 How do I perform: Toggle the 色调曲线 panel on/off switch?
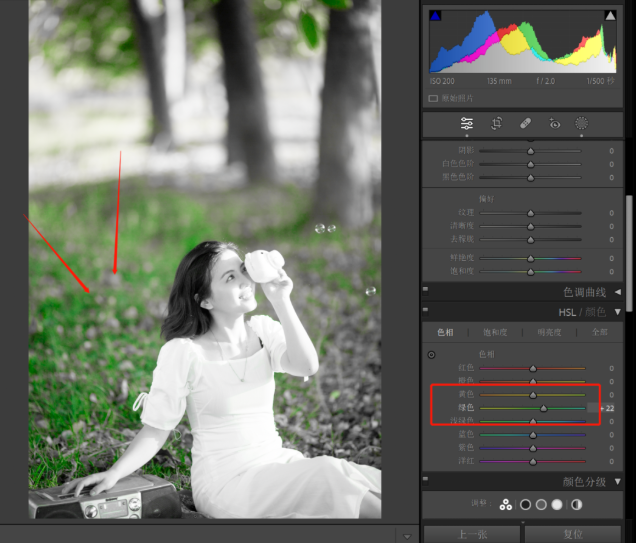click(425, 290)
